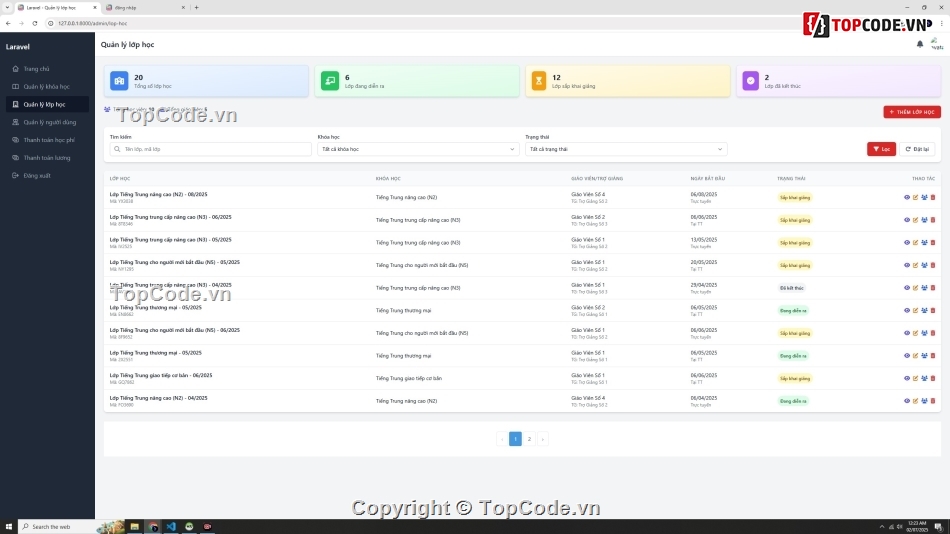950x534 pixels.
Task: Open the user avatar menu
Action: 937,44
